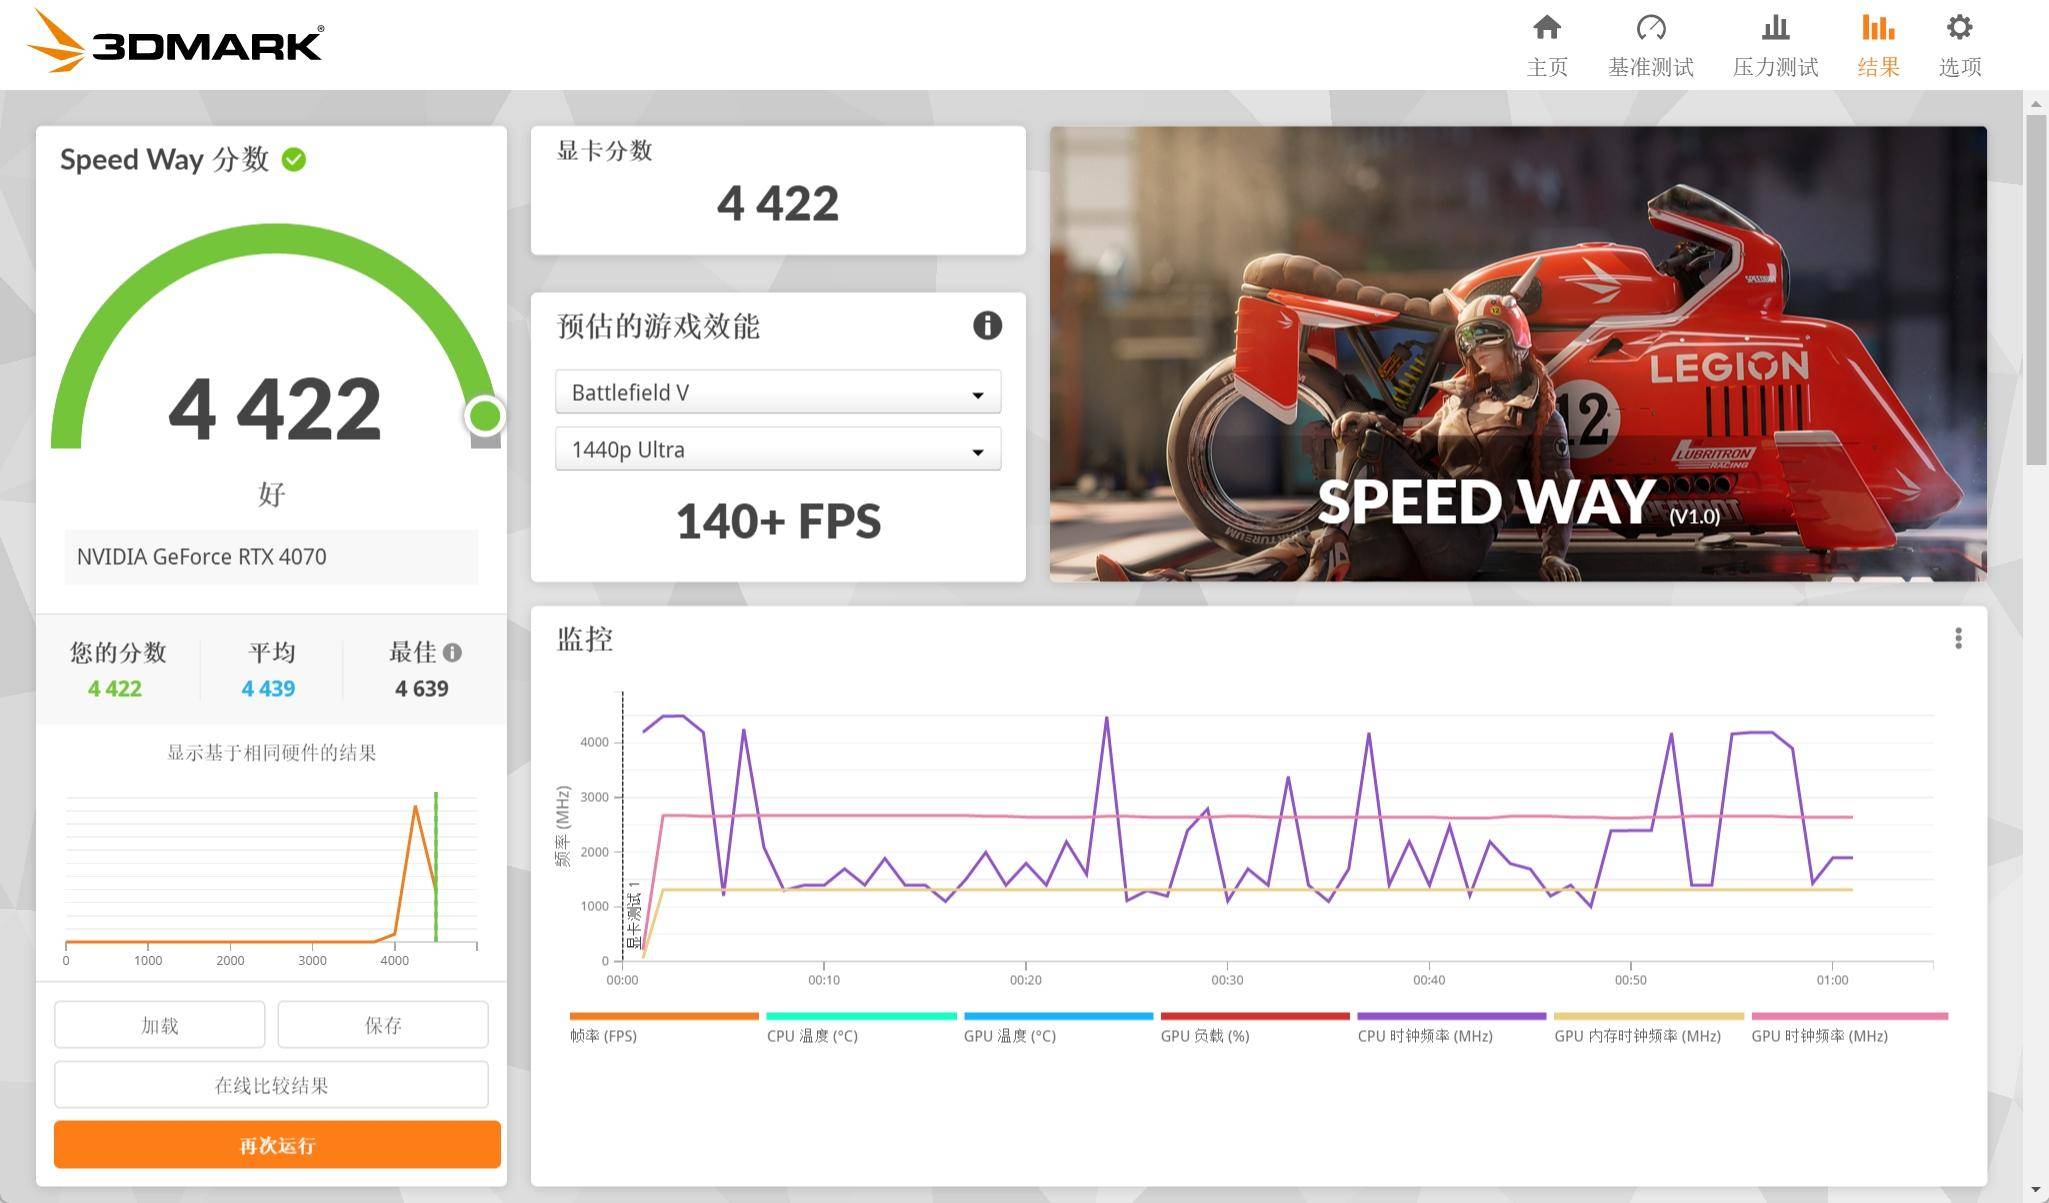Click the 保存 save button
This screenshot has width=2049, height=1203.
[383, 1025]
